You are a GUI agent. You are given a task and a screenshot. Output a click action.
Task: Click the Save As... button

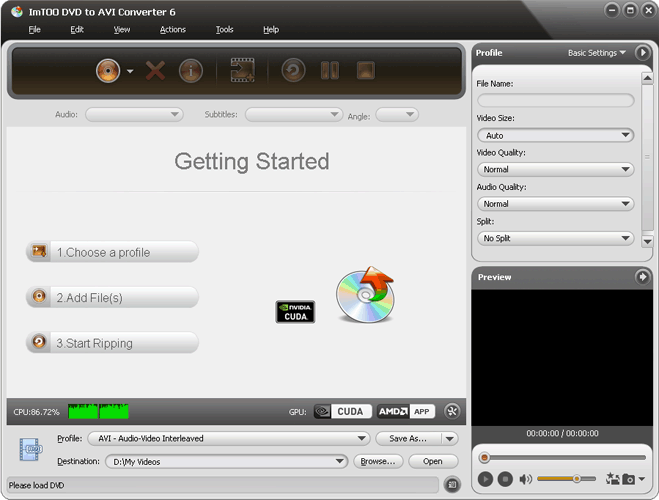[408, 438]
